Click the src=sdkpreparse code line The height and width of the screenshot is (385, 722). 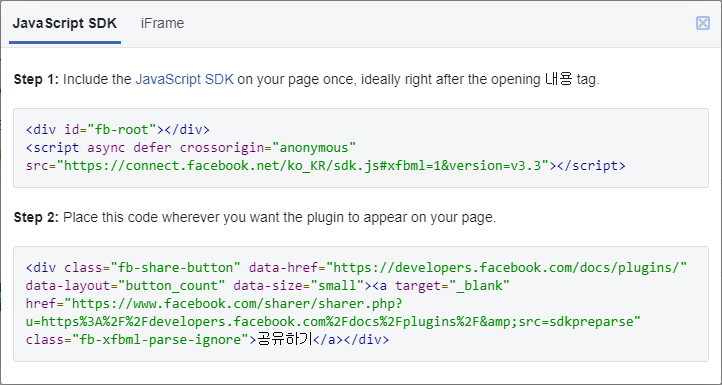[x=333, y=322]
